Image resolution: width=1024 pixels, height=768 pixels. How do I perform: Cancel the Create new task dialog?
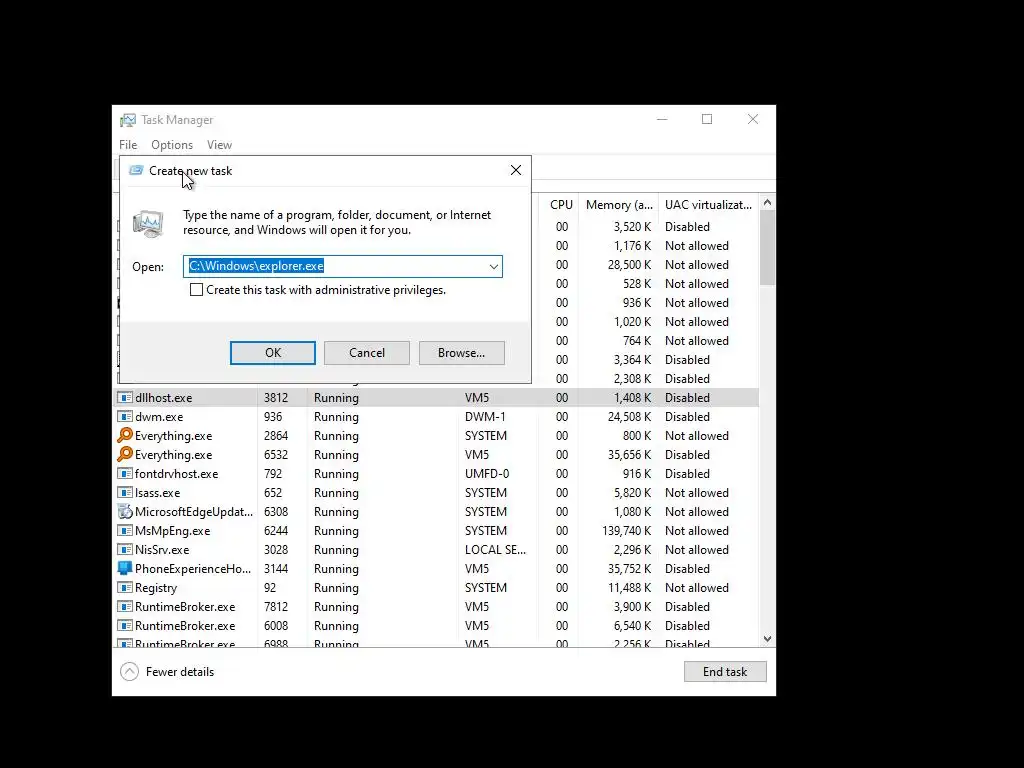tap(367, 353)
